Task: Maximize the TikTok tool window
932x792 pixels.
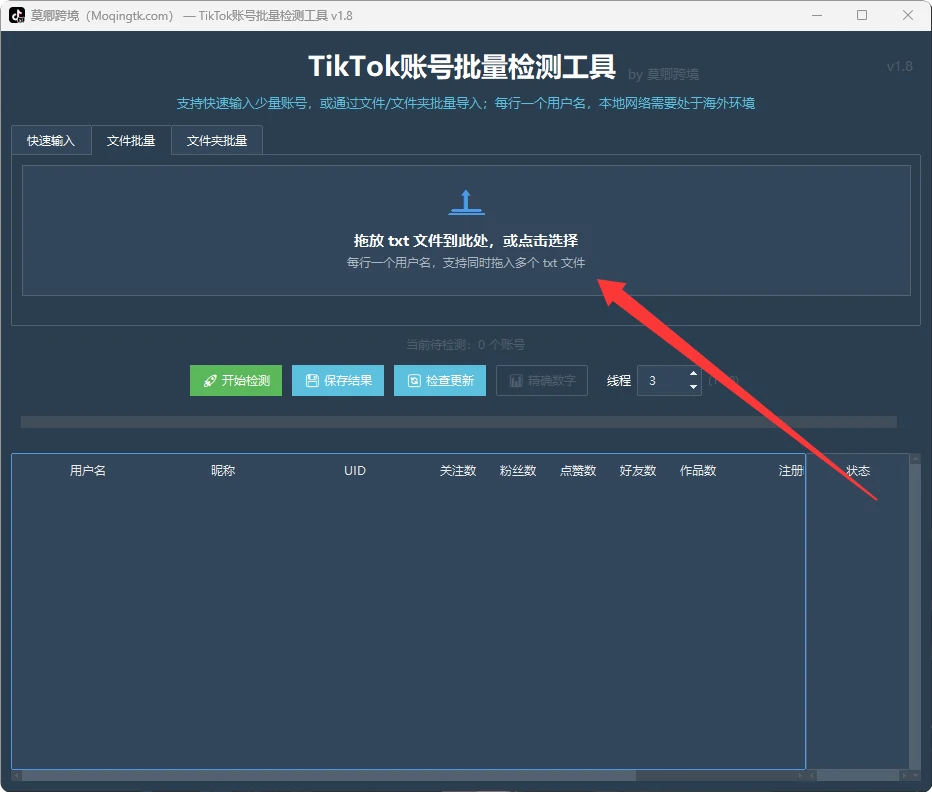Action: (x=862, y=15)
